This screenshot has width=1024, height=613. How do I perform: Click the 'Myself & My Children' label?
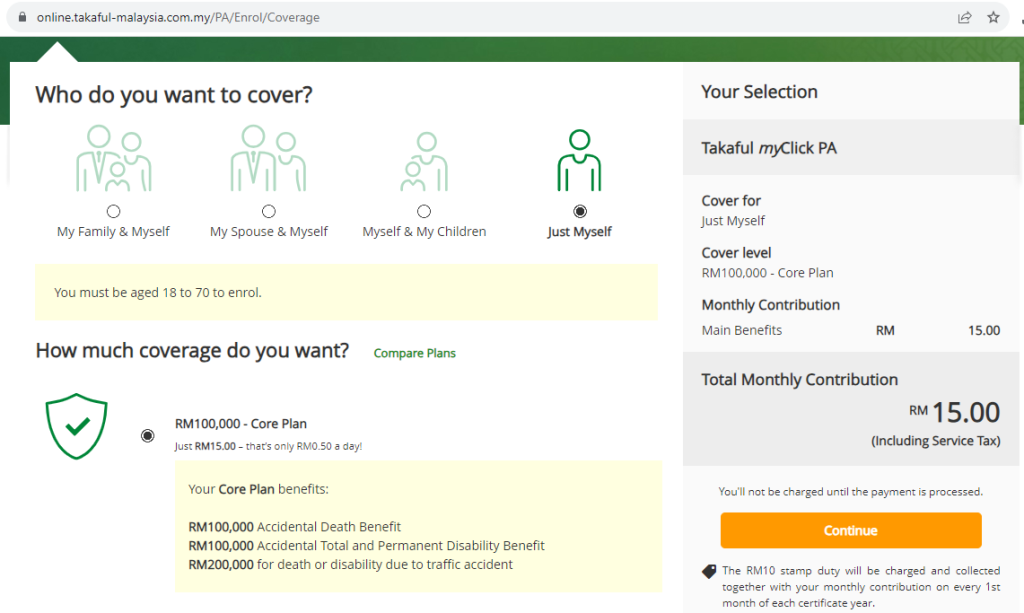tap(424, 232)
